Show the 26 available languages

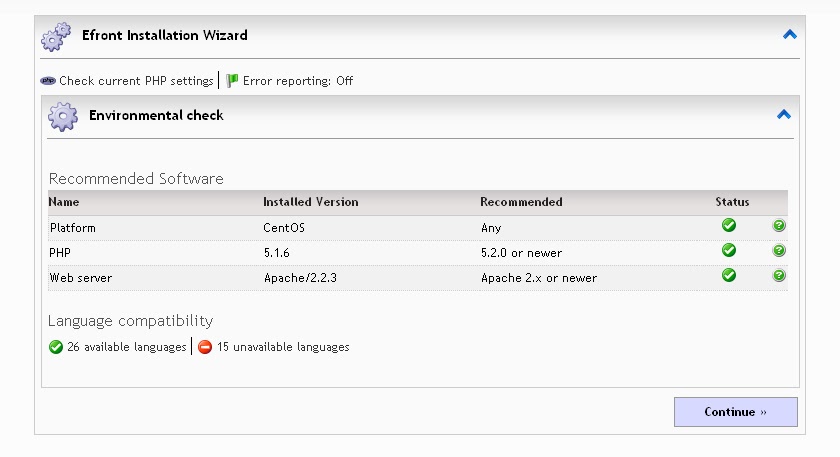click(126, 348)
